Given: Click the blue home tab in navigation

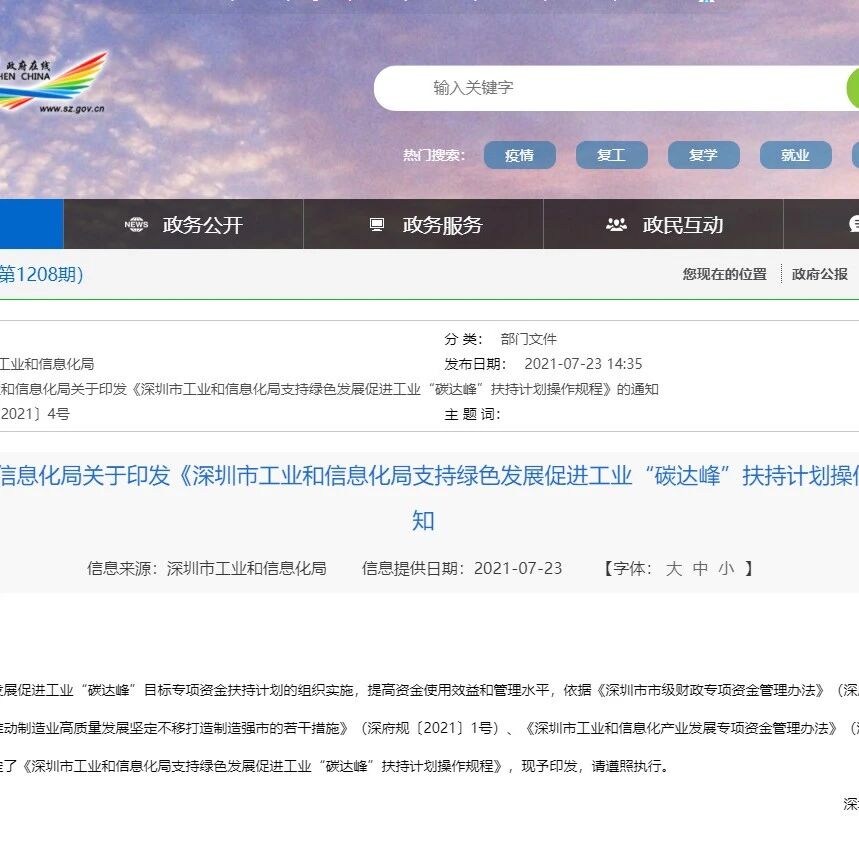Looking at the screenshot, I should coord(32,225).
